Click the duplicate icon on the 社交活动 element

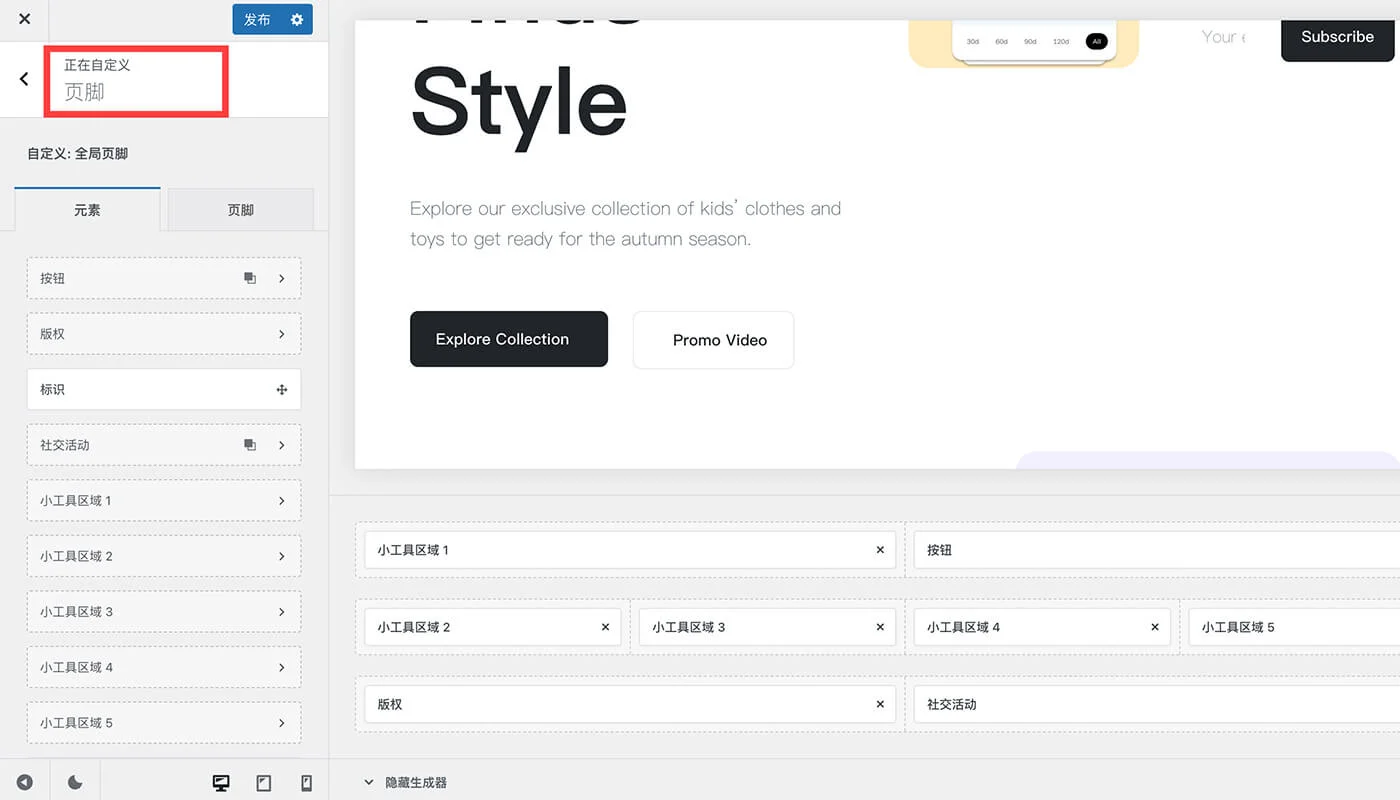point(250,445)
